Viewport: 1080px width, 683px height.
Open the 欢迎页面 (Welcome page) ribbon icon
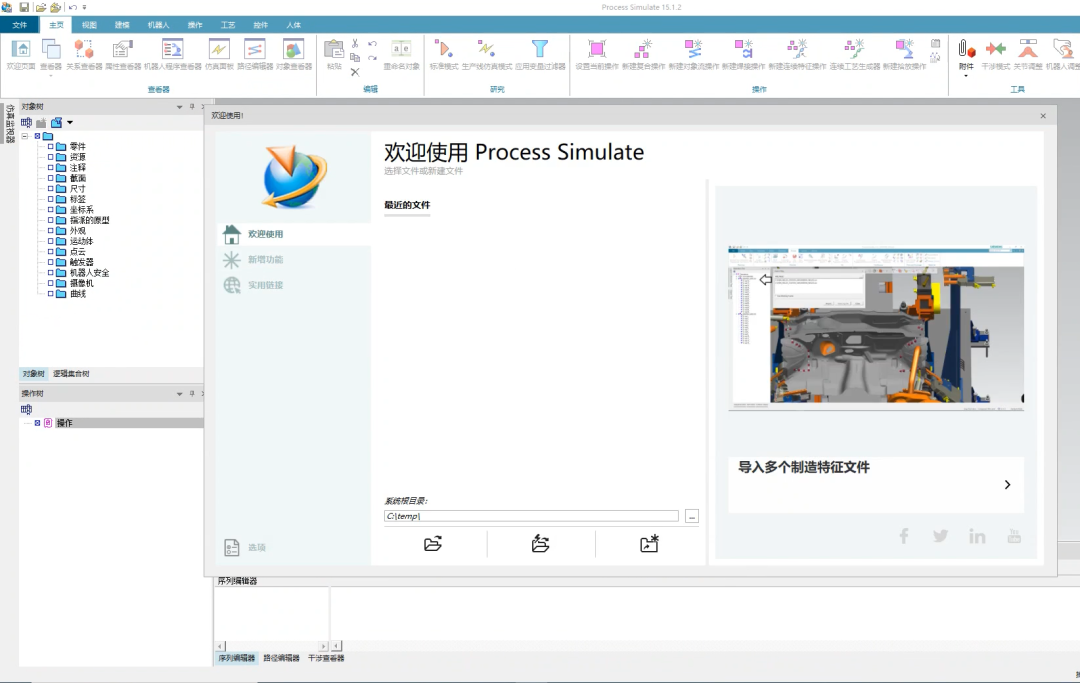(21, 54)
